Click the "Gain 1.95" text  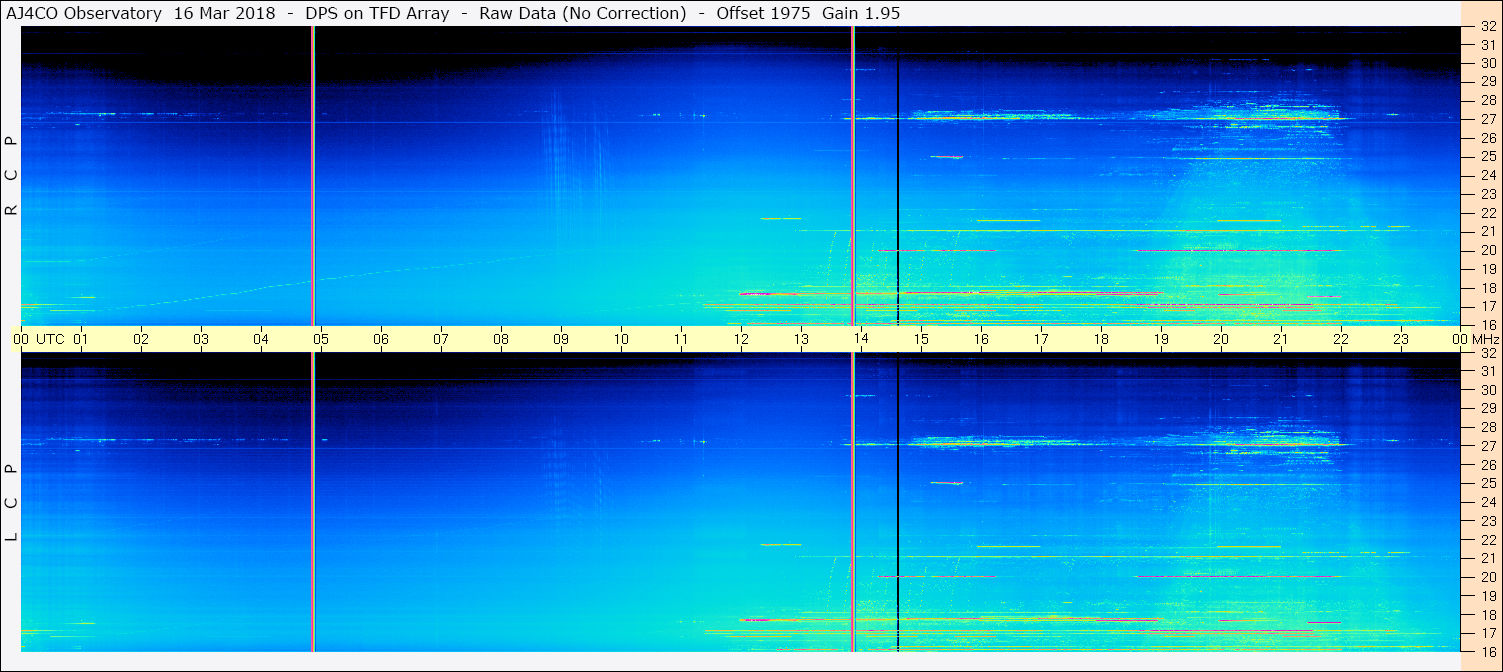tap(859, 13)
